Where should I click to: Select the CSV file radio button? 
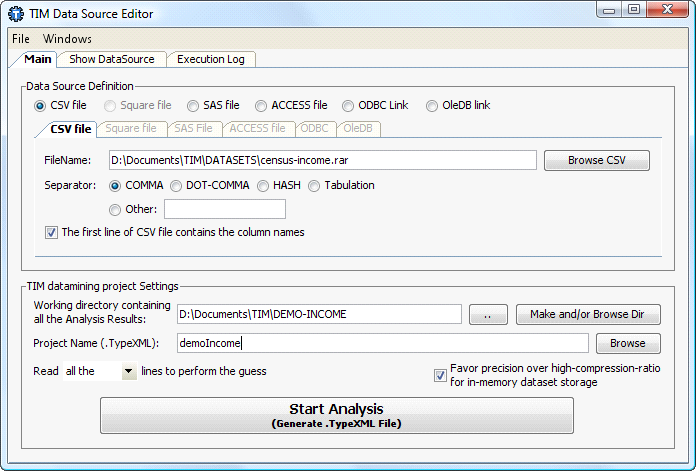point(40,106)
